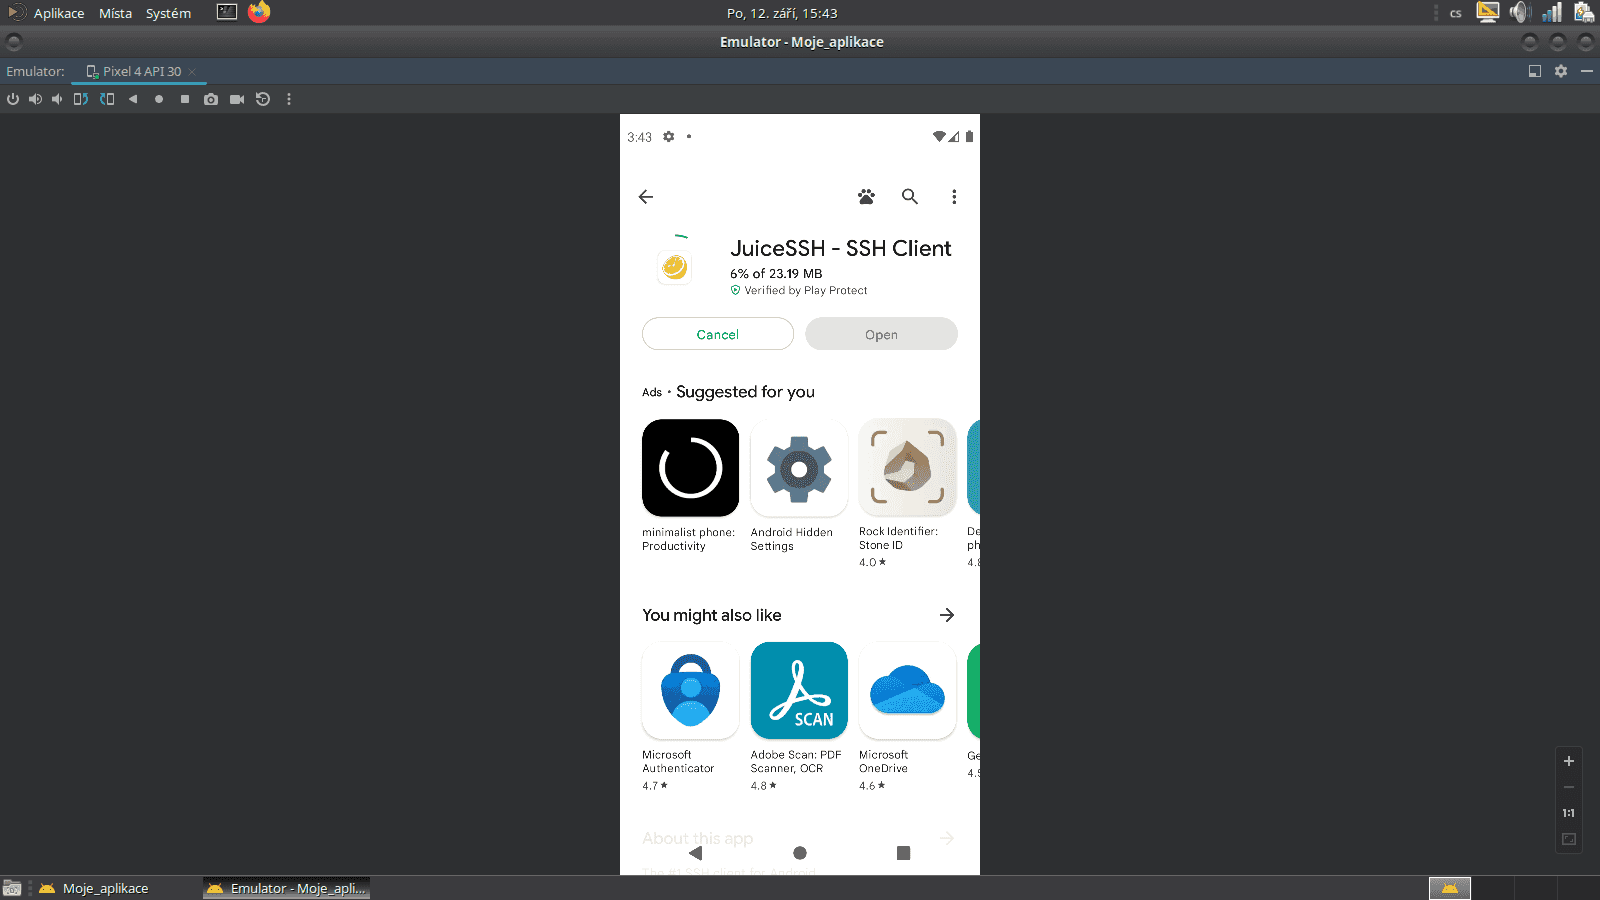The width and height of the screenshot is (1600, 900).
Task: Open the Android Hidden Settings app thumbnail
Action: tap(799, 468)
